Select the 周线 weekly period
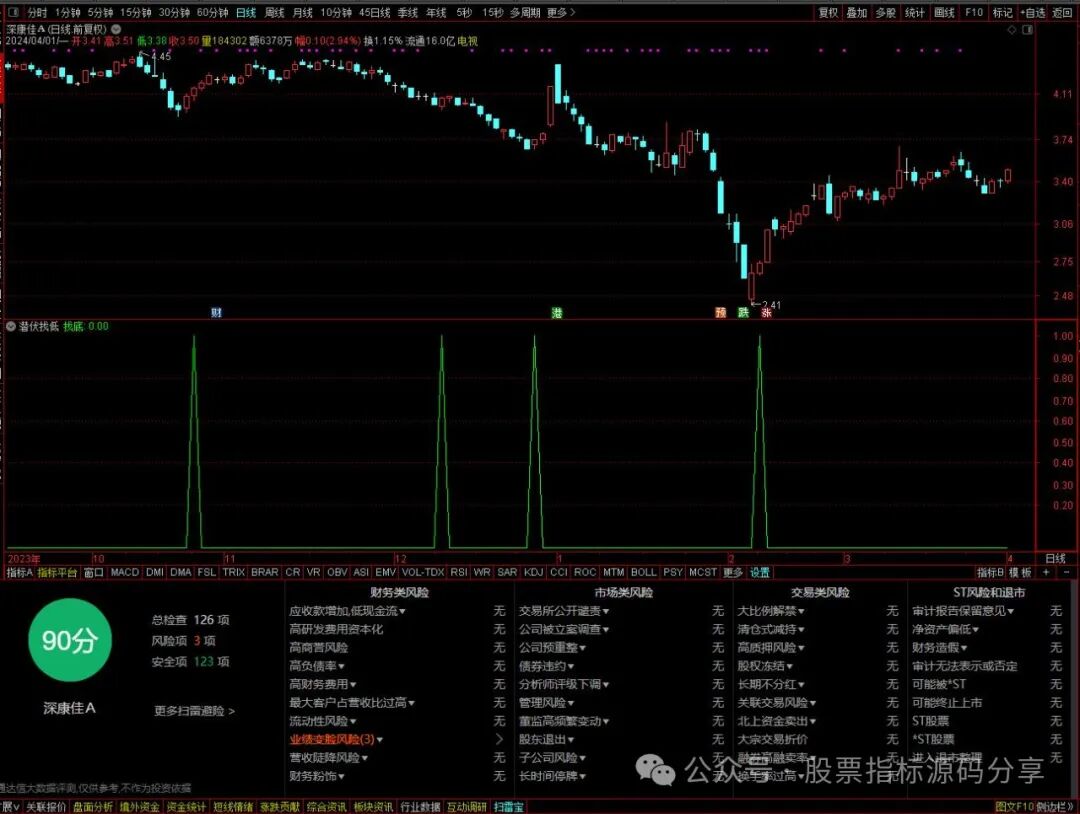The image size is (1080, 814). click(275, 12)
